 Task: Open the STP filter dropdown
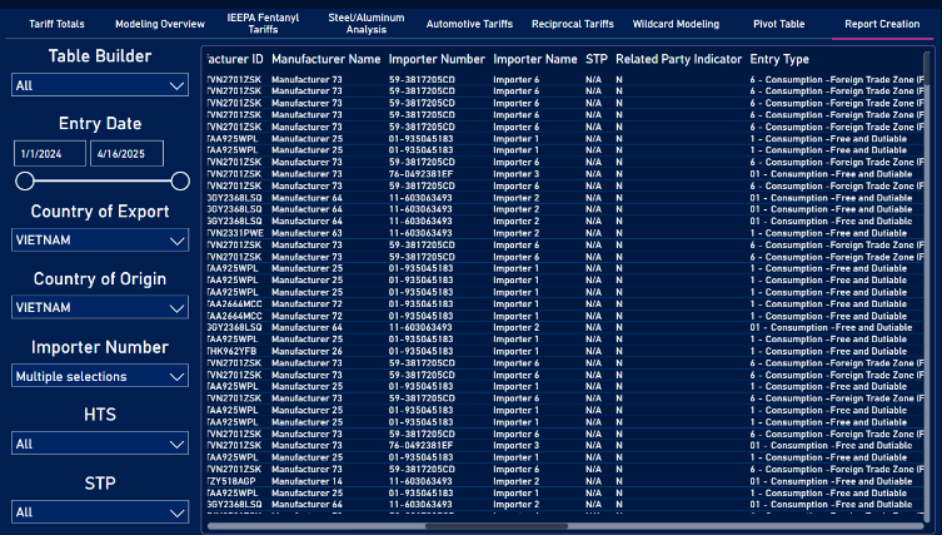click(x=100, y=512)
